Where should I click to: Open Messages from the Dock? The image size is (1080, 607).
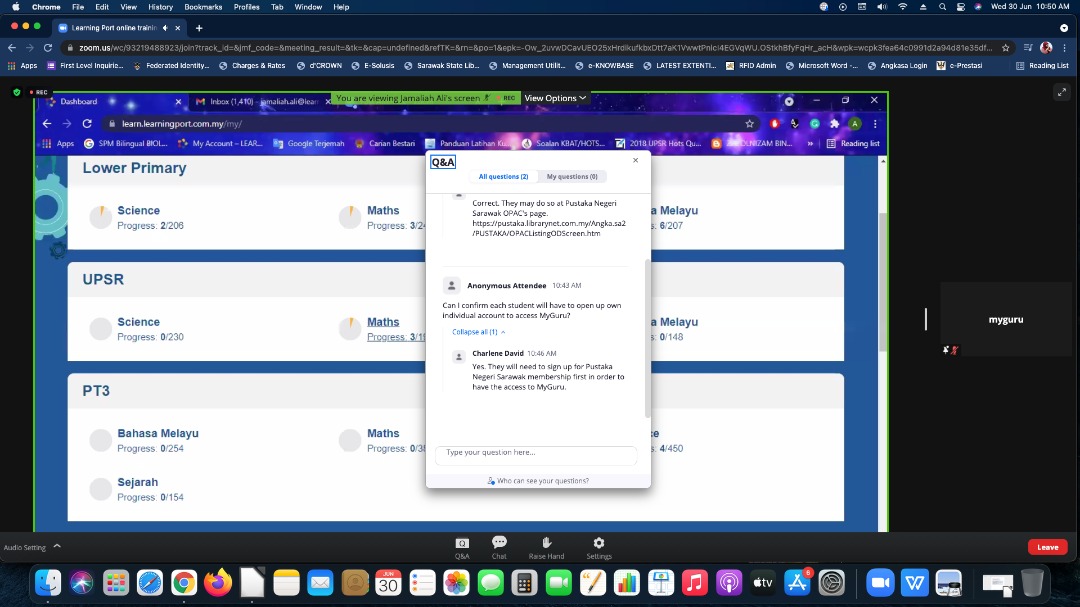point(490,583)
